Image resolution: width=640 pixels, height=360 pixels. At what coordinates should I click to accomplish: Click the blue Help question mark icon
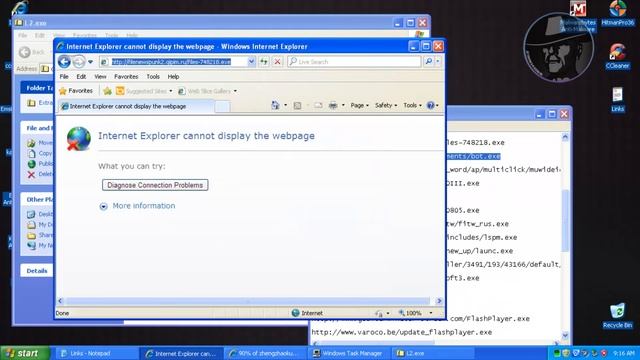(430, 105)
